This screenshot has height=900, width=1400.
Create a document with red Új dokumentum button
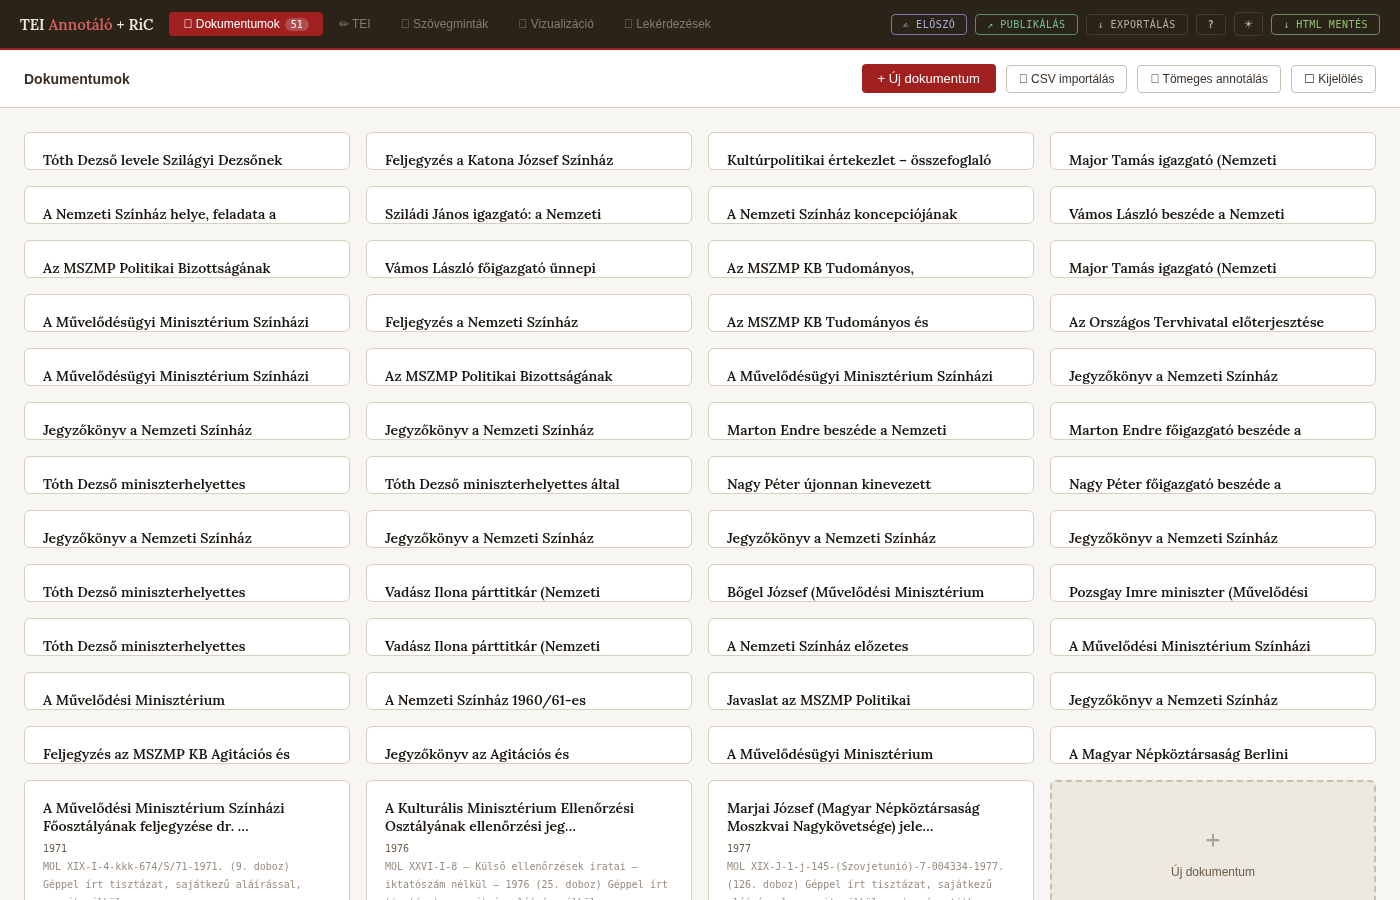pos(929,79)
